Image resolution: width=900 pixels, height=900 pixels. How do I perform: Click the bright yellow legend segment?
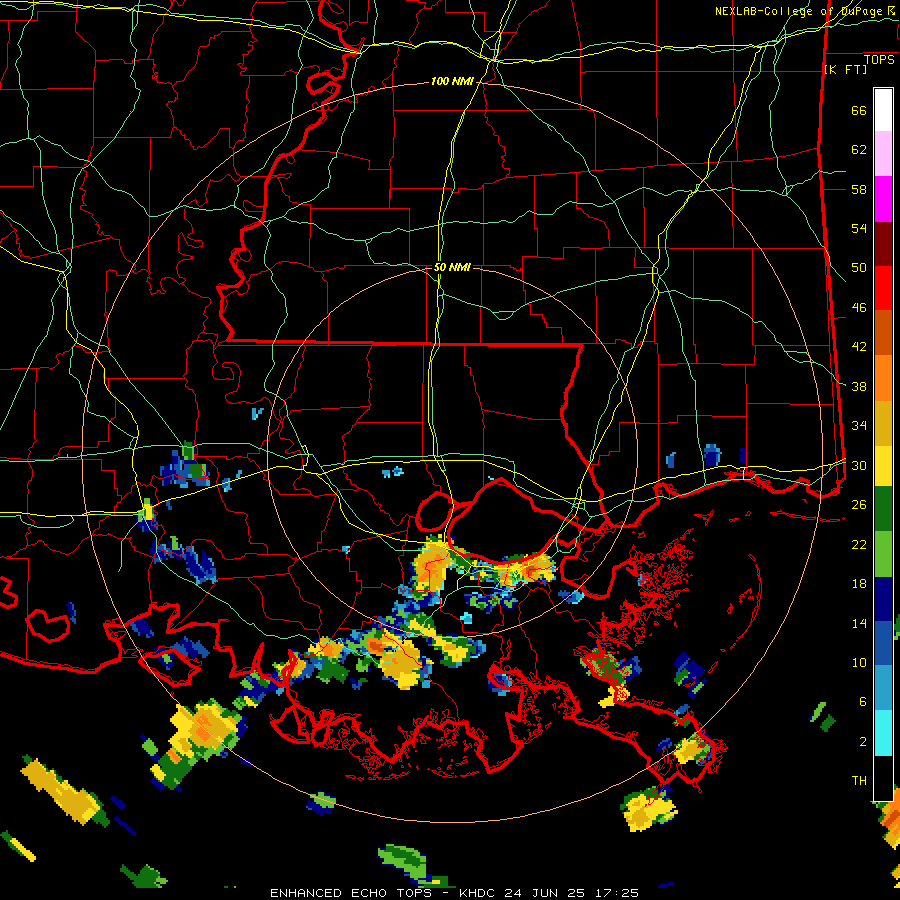coord(883,466)
